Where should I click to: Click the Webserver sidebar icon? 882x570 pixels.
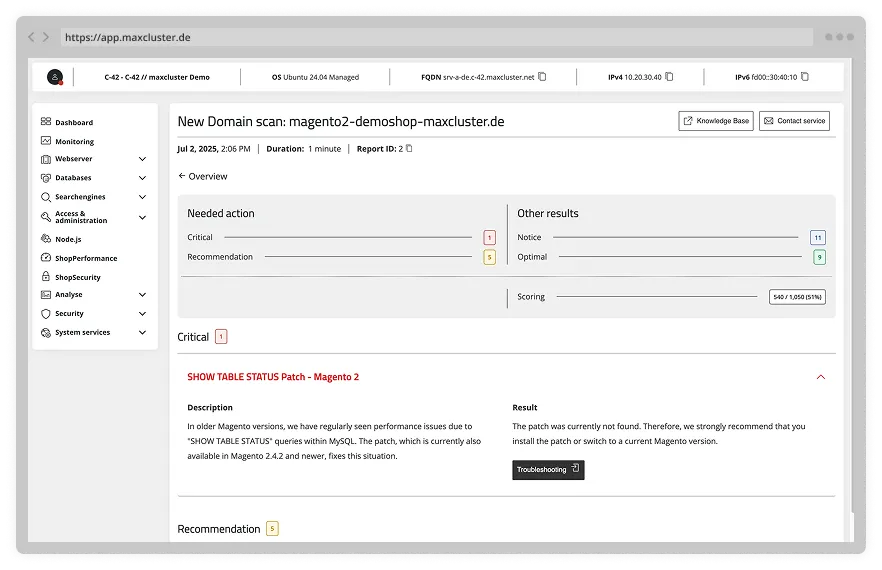tap(46, 159)
